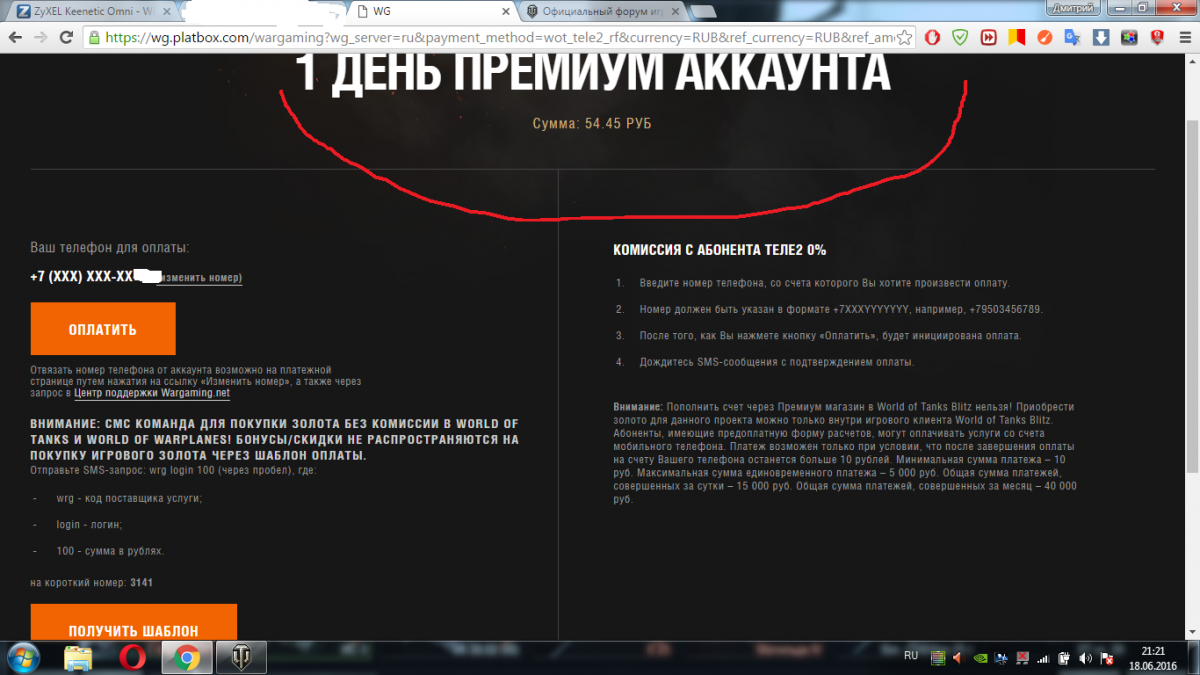Click 'Дождитесь SMS-сообщения' instruction step
Image resolution: width=1200 pixels, height=675 pixels.
pos(777,362)
